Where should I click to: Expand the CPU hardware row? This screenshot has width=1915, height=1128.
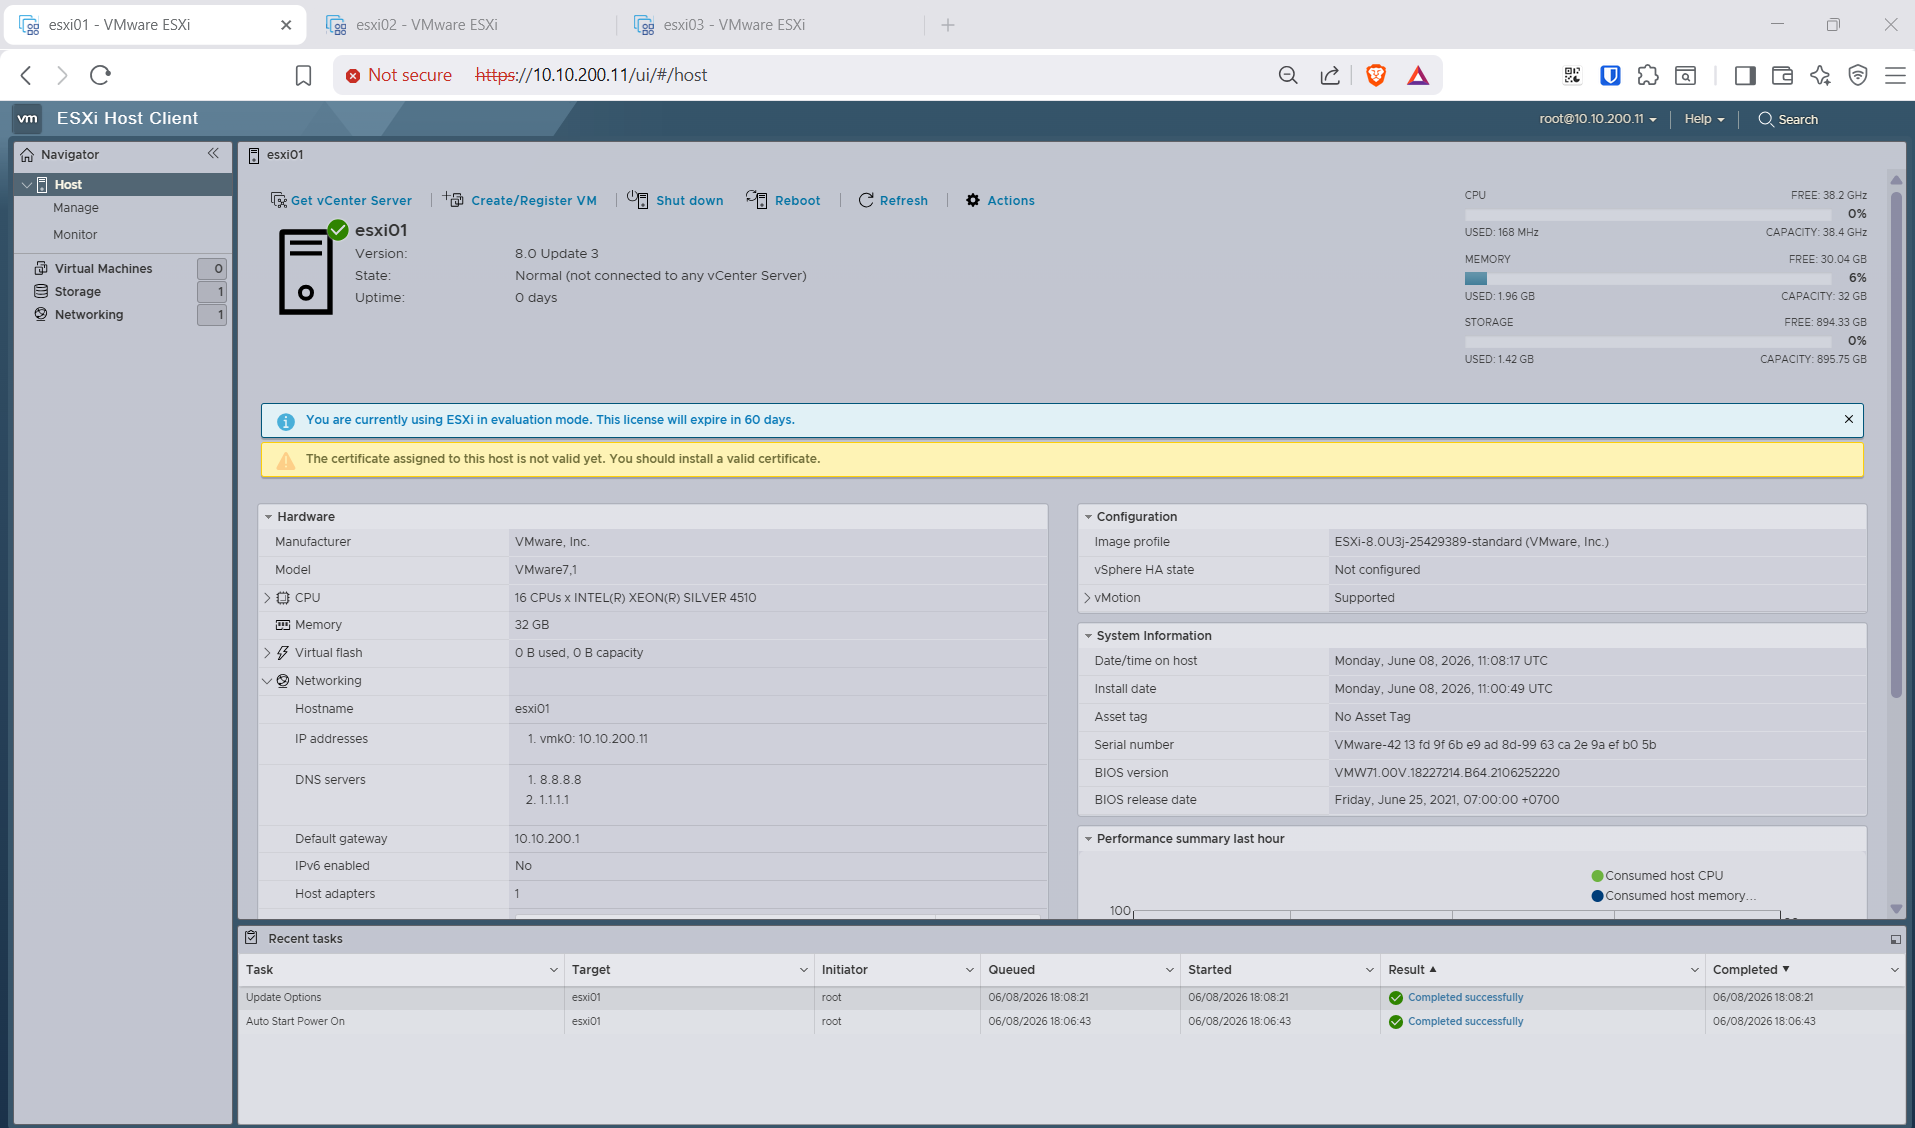coord(267,598)
